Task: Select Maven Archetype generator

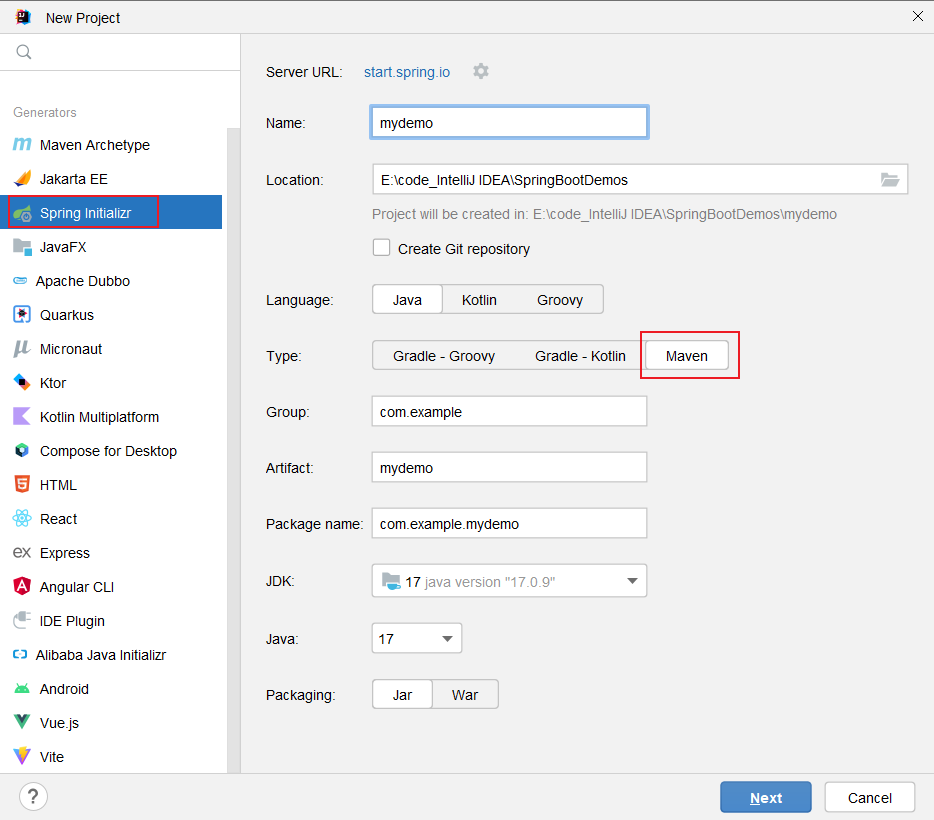Action: 111,145
